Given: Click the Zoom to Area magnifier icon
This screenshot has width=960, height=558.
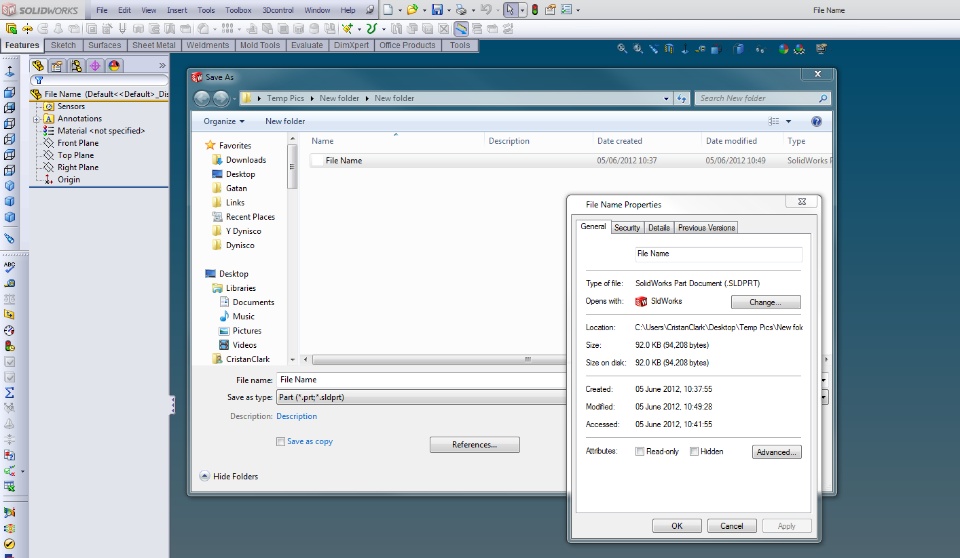Looking at the screenshot, I should [638, 48].
